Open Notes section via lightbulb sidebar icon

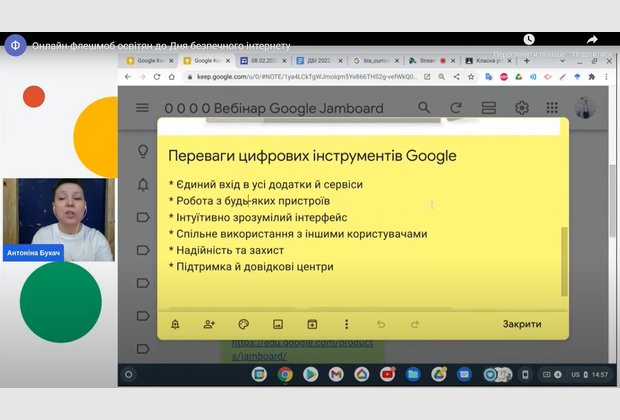tap(143, 151)
